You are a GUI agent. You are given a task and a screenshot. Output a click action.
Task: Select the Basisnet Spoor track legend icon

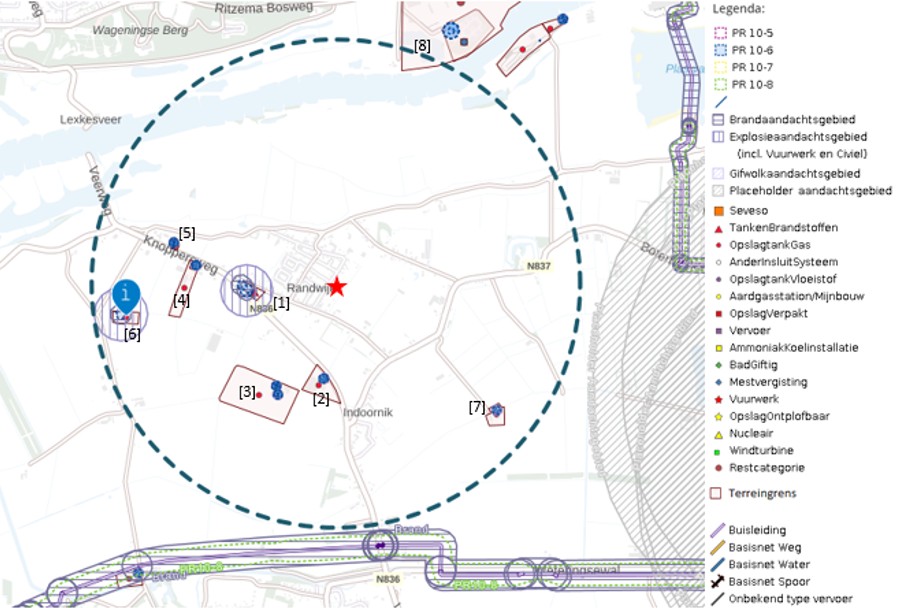717,582
